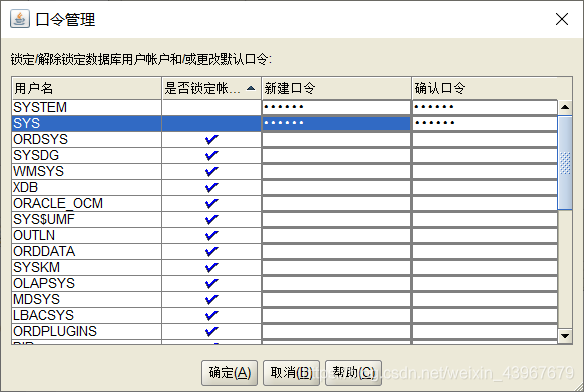Screen dimensions: 584x392
Task: Select the ORDDATA user name
Action: pos(44,252)
